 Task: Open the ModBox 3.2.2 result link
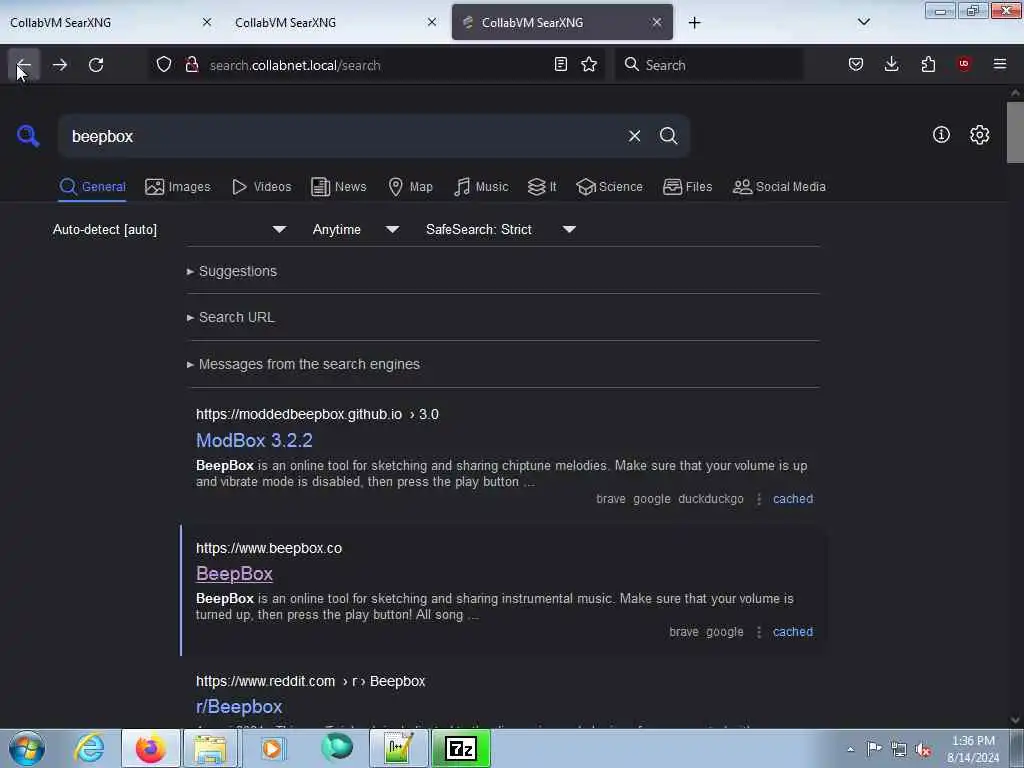click(254, 440)
